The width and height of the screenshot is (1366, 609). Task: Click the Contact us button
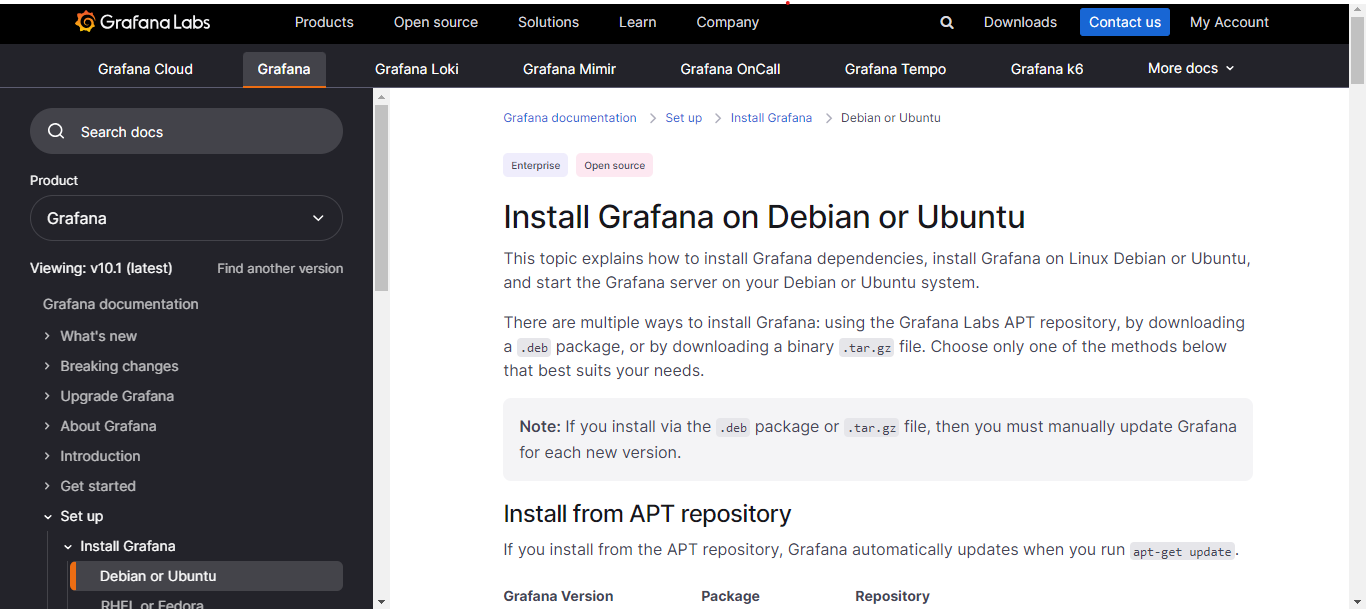click(1124, 22)
